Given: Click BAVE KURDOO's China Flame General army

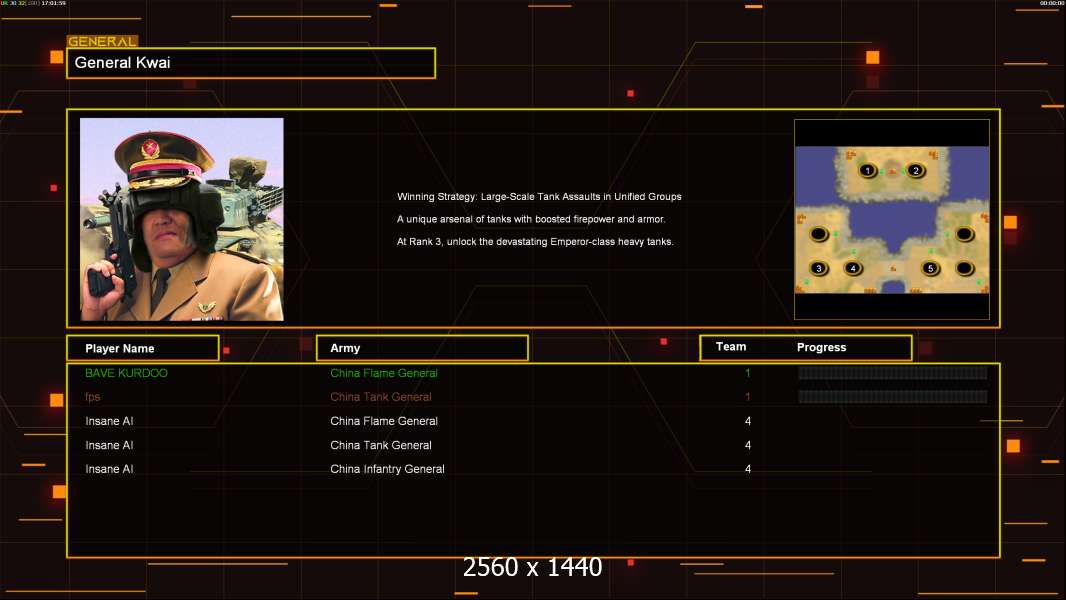Looking at the screenshot, I should [383, 373].
